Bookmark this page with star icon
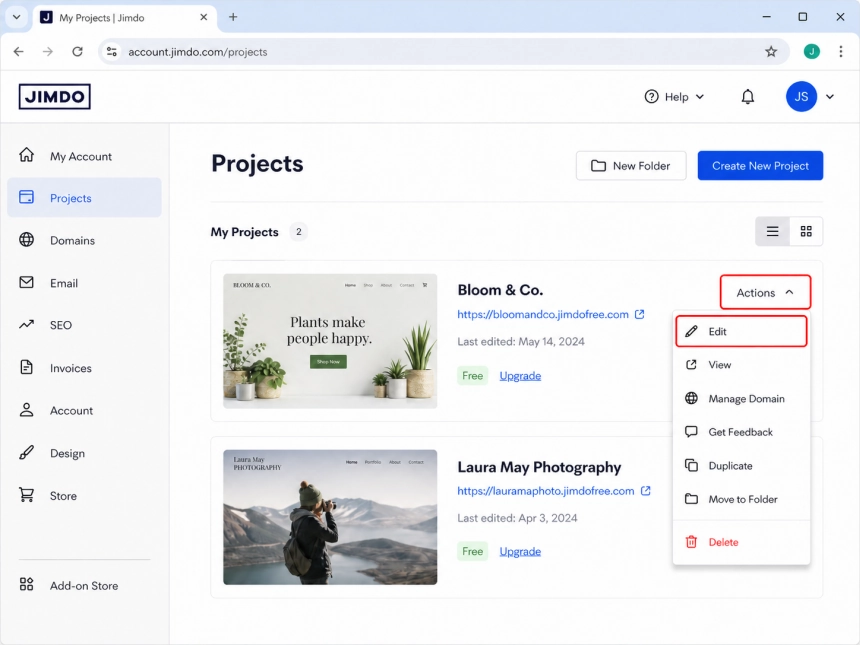 [771, 52]
